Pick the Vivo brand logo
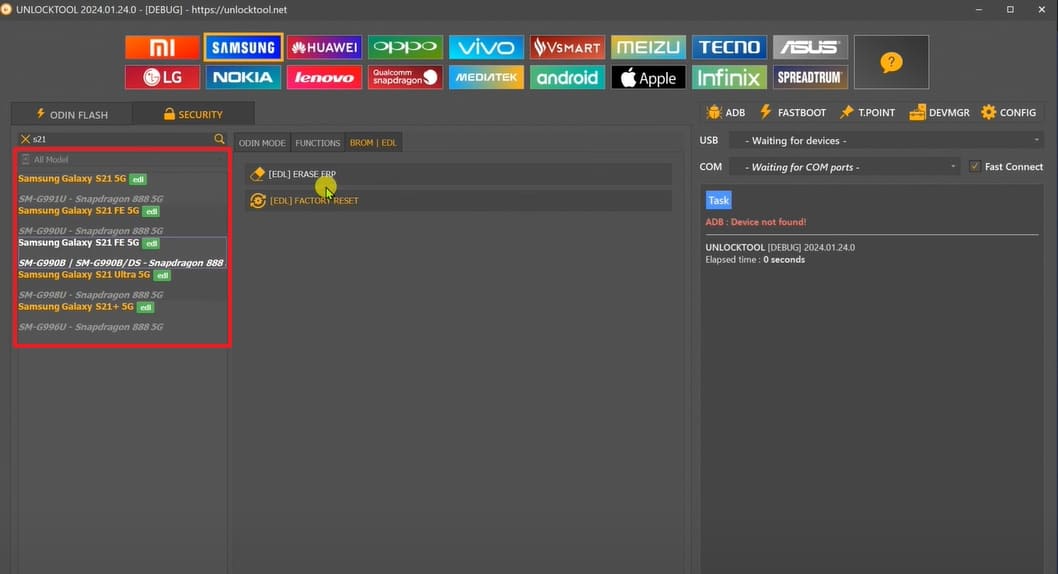The height and width of the screenshot is (574, 1058). tap(486, 47)
